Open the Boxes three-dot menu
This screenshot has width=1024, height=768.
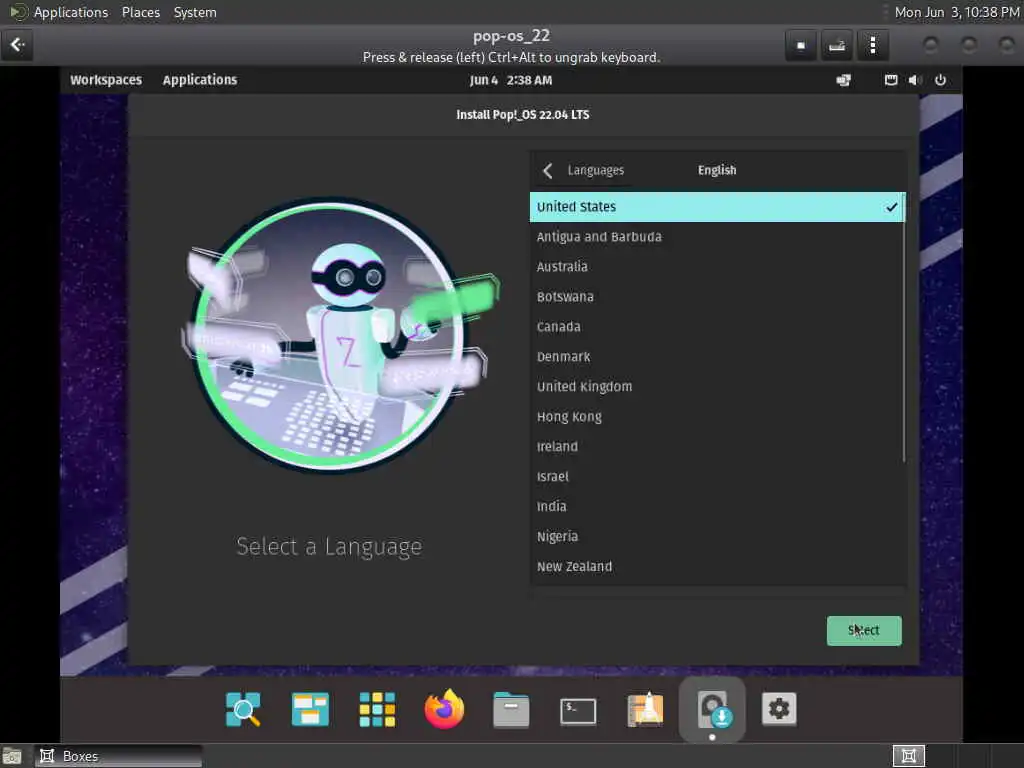coord(872,46)
